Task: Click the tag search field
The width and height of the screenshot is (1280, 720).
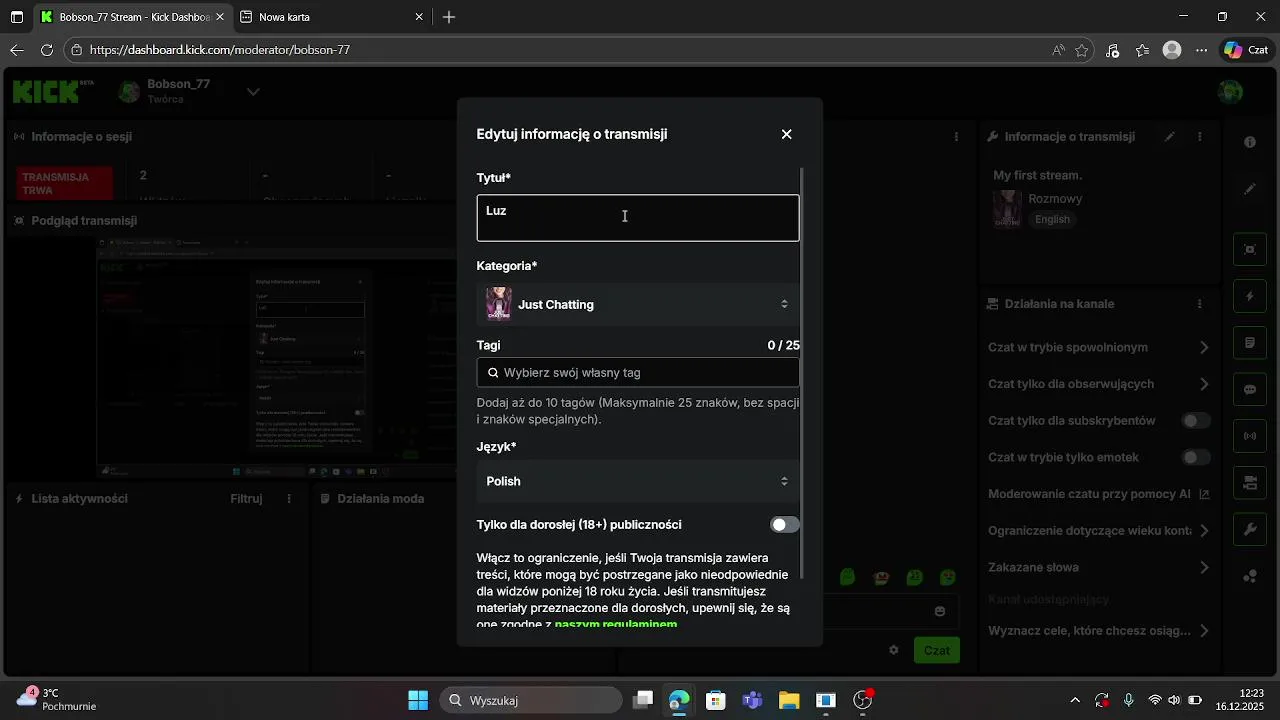Action: [638, 372]
